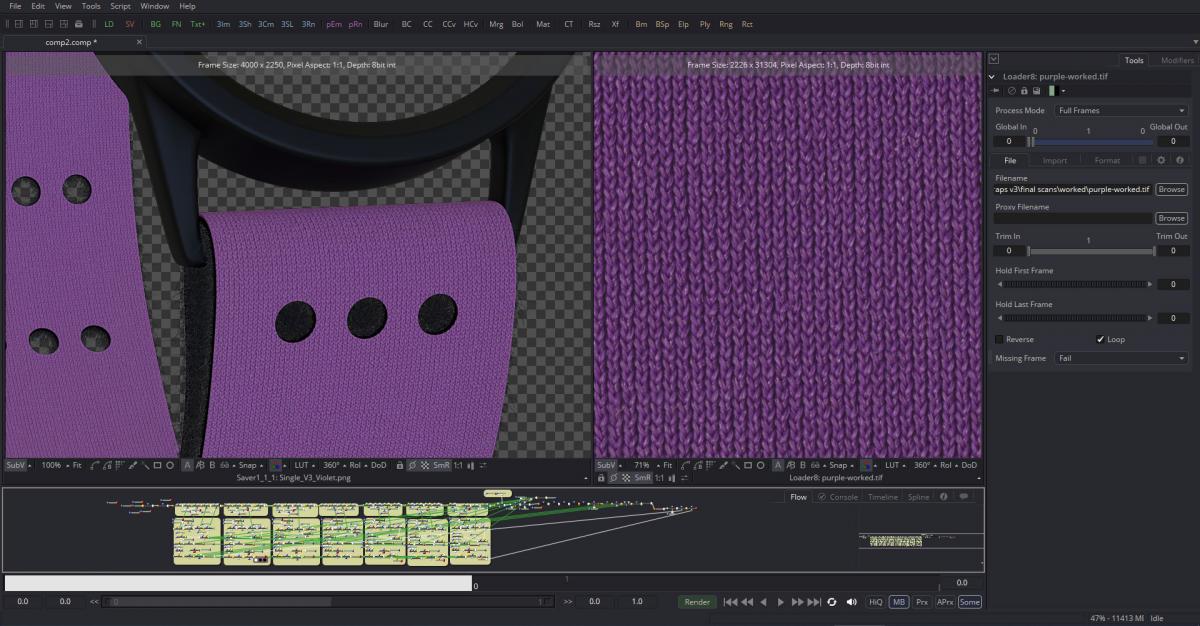The width and height of the screenshot is (1200, 626).
Task: Click the Blur tool in toolbar
Action: pyautogui.click(x=380, y=24)
